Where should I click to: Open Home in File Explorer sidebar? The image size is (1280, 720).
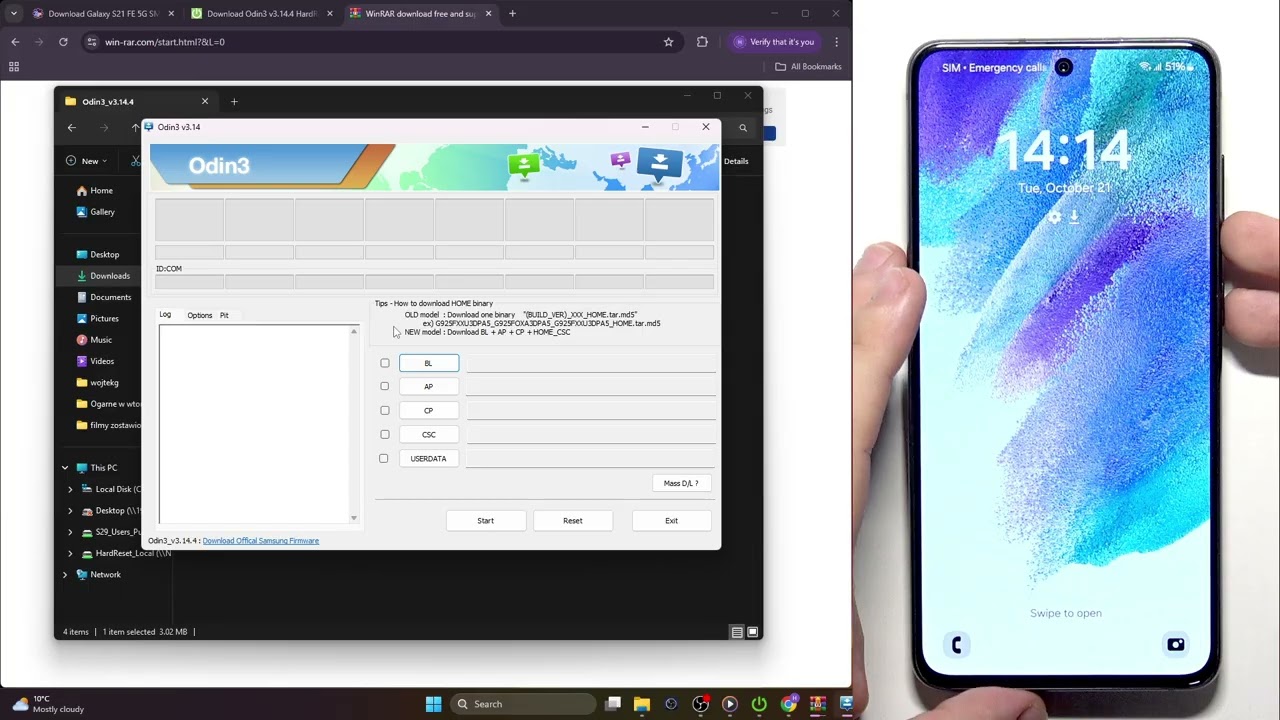pyautogui.click(x=95, y=190)
